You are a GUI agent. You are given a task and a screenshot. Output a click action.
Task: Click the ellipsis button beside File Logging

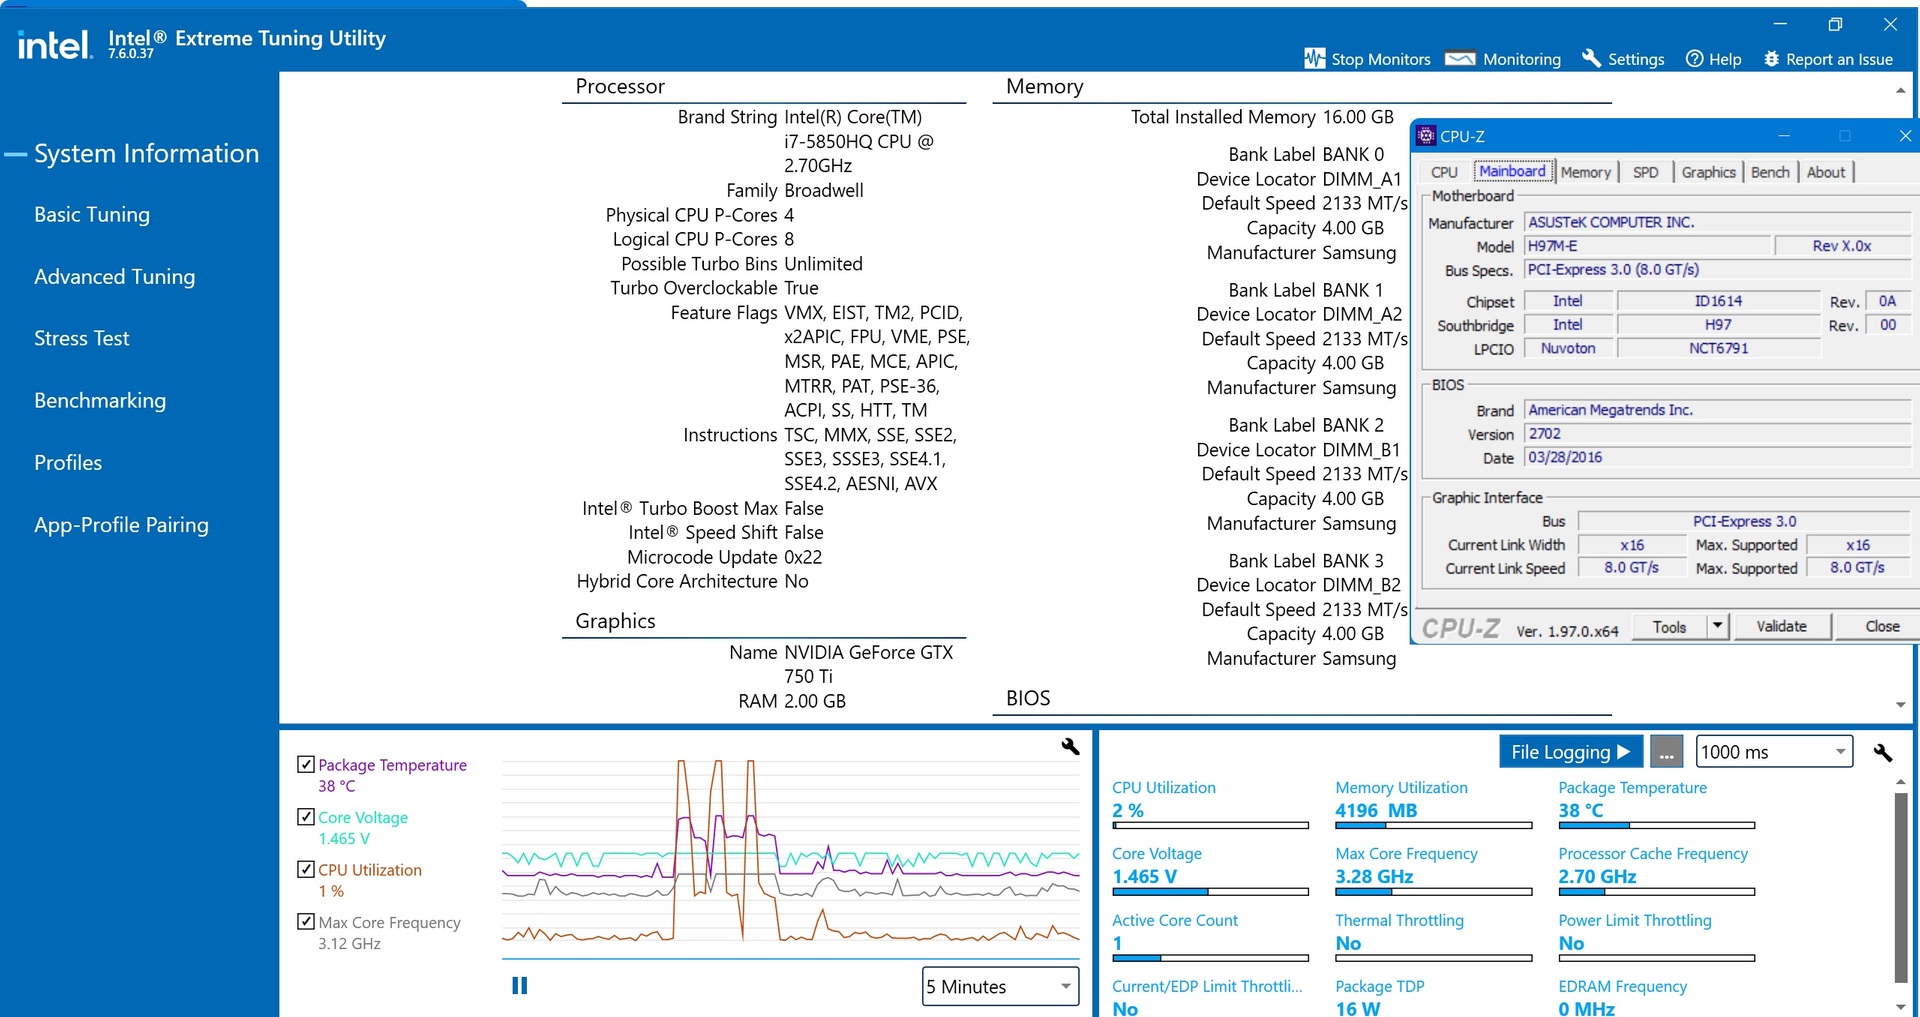click(x=1666, y=752)
